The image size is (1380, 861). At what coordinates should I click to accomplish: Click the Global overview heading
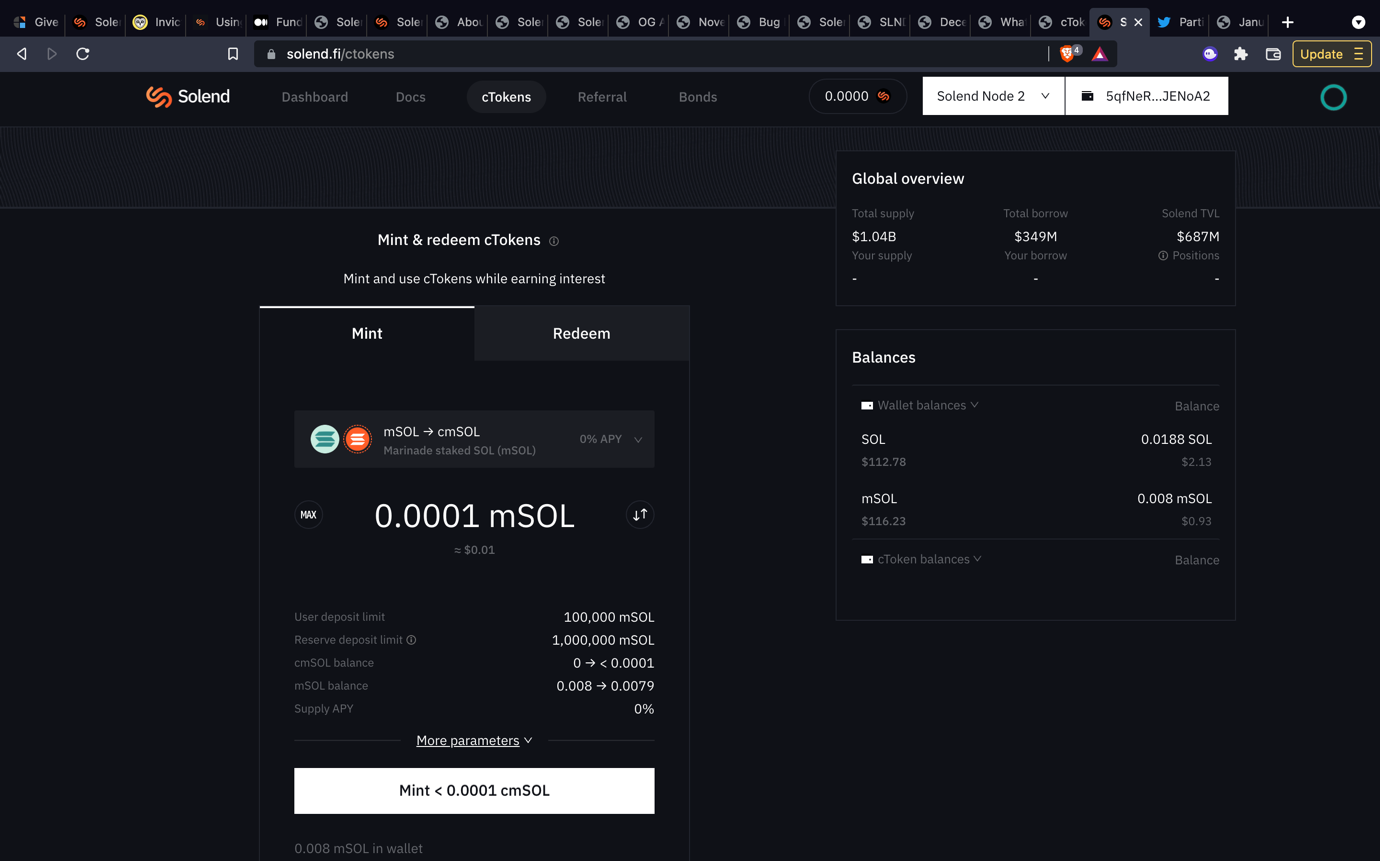coord(908,178)
